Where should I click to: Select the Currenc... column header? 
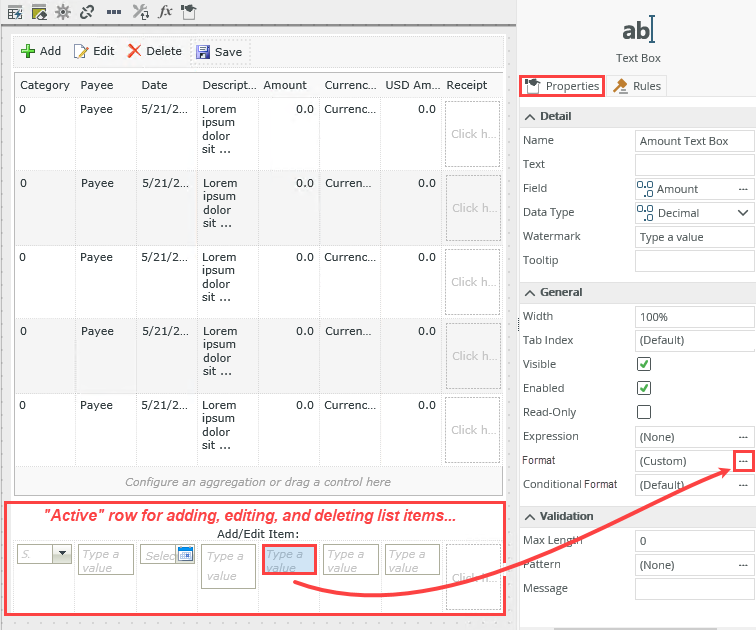(350, 85)
